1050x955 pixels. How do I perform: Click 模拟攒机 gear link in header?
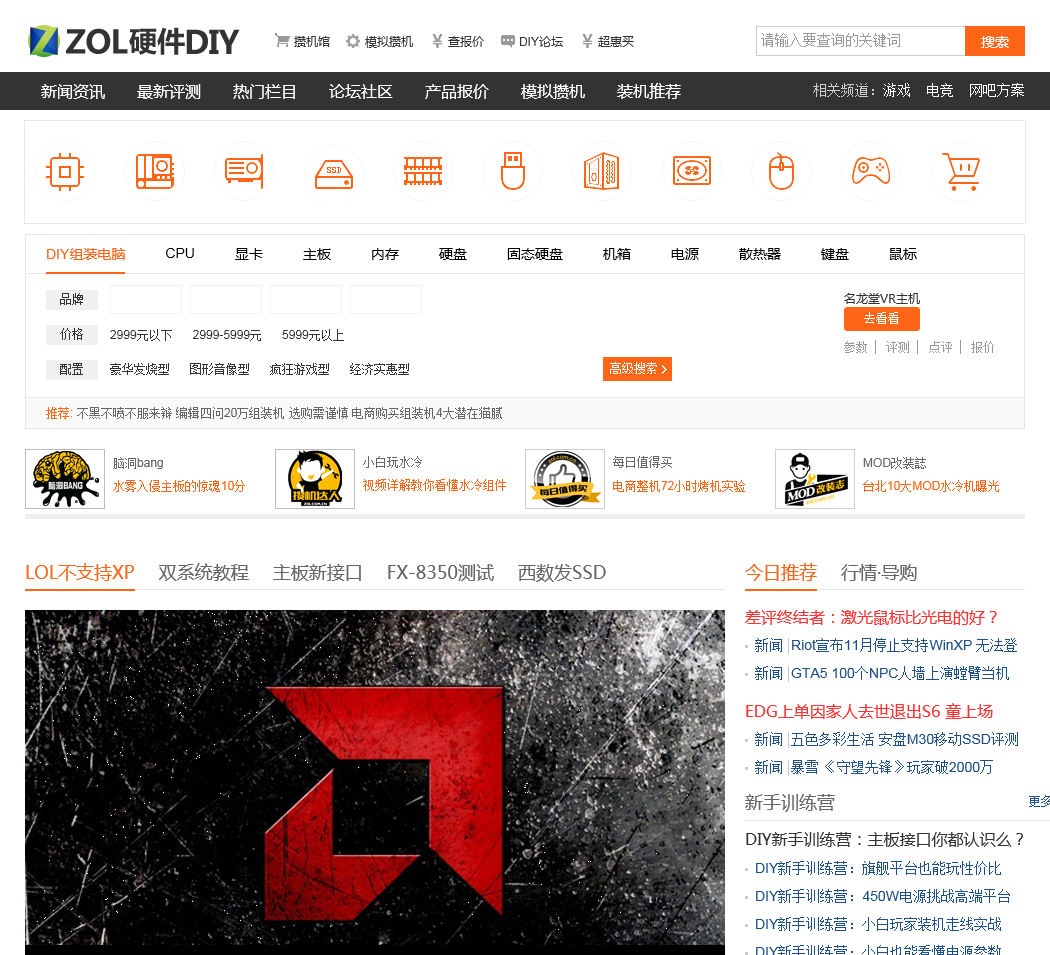tap(380, 42)
